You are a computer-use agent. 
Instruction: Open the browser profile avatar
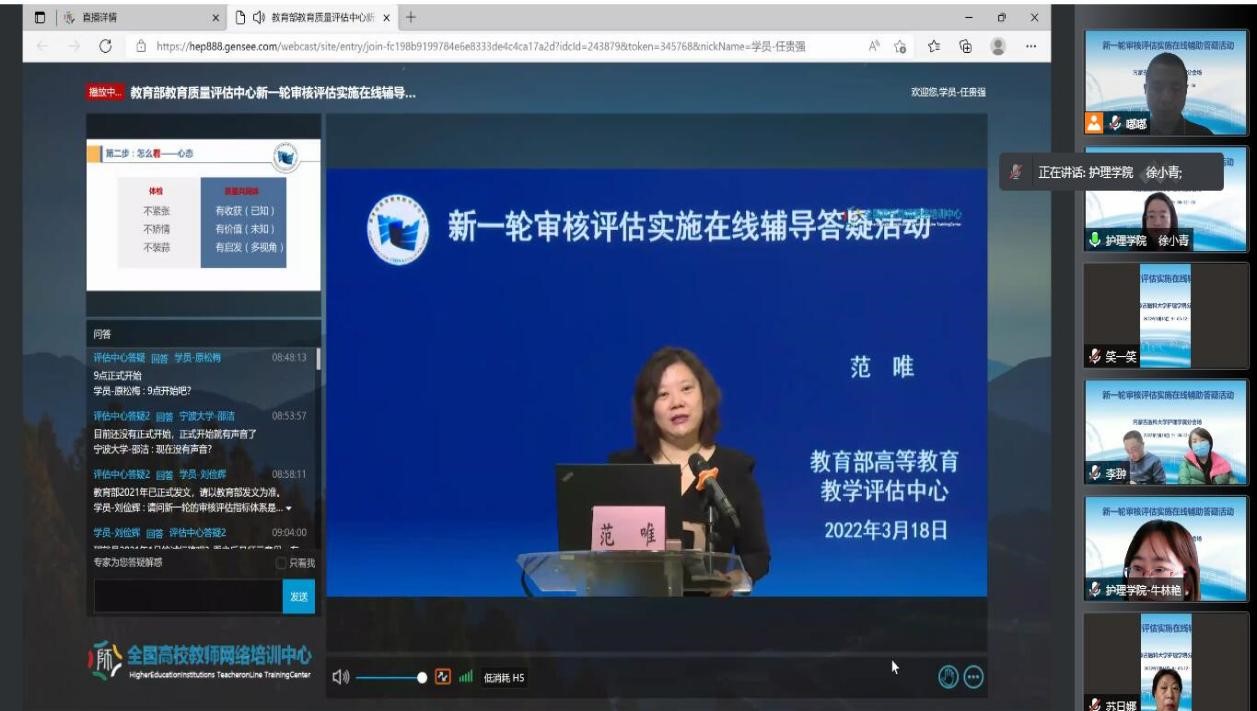[997, 46]
